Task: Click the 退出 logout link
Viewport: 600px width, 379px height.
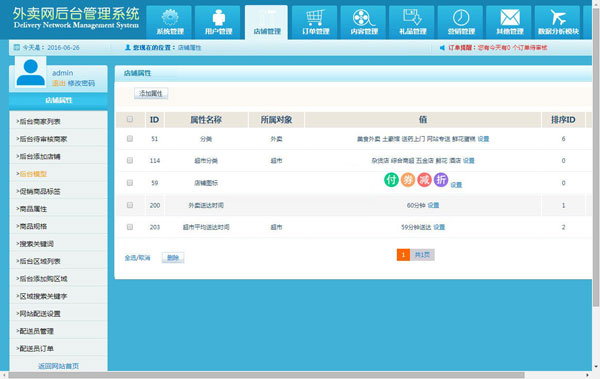Action: 59,83
